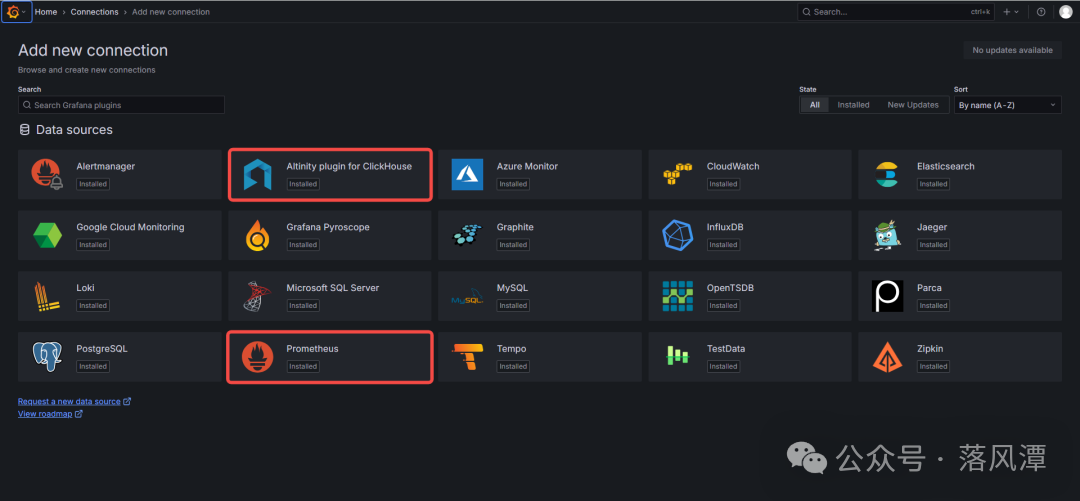Click the Tempo logo icon
The width and height of the screenshot is (1080, 501).
(468, 357)
